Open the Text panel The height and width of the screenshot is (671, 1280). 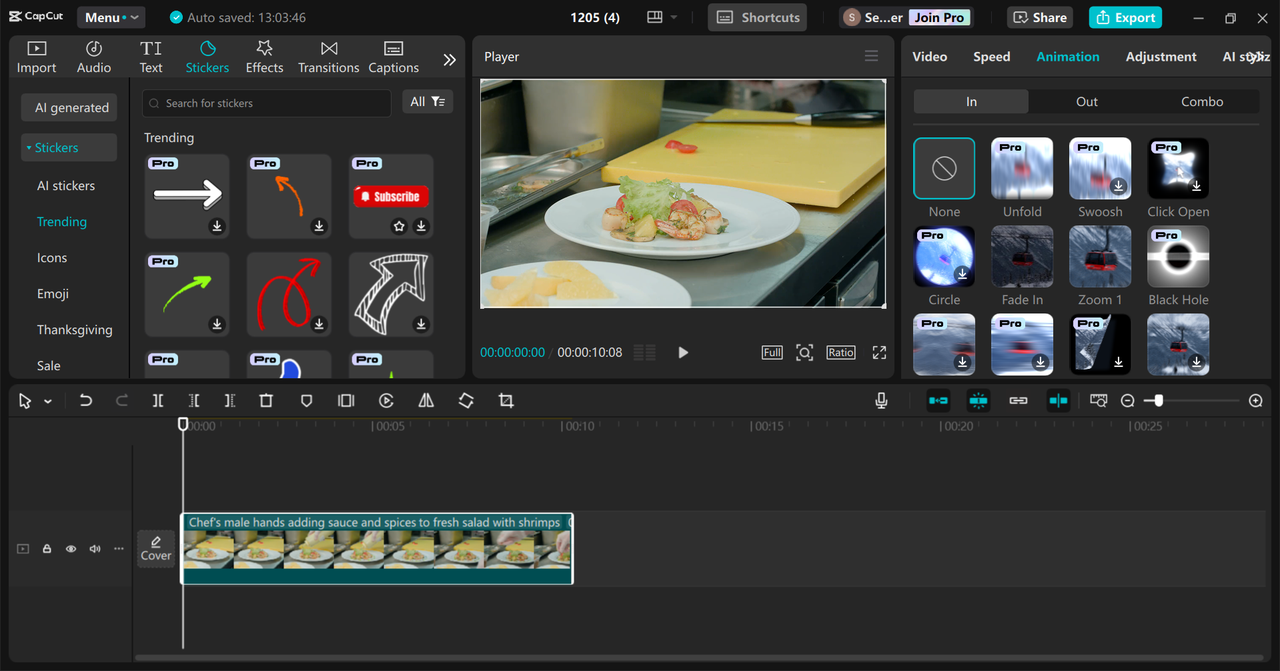(151, 57)
